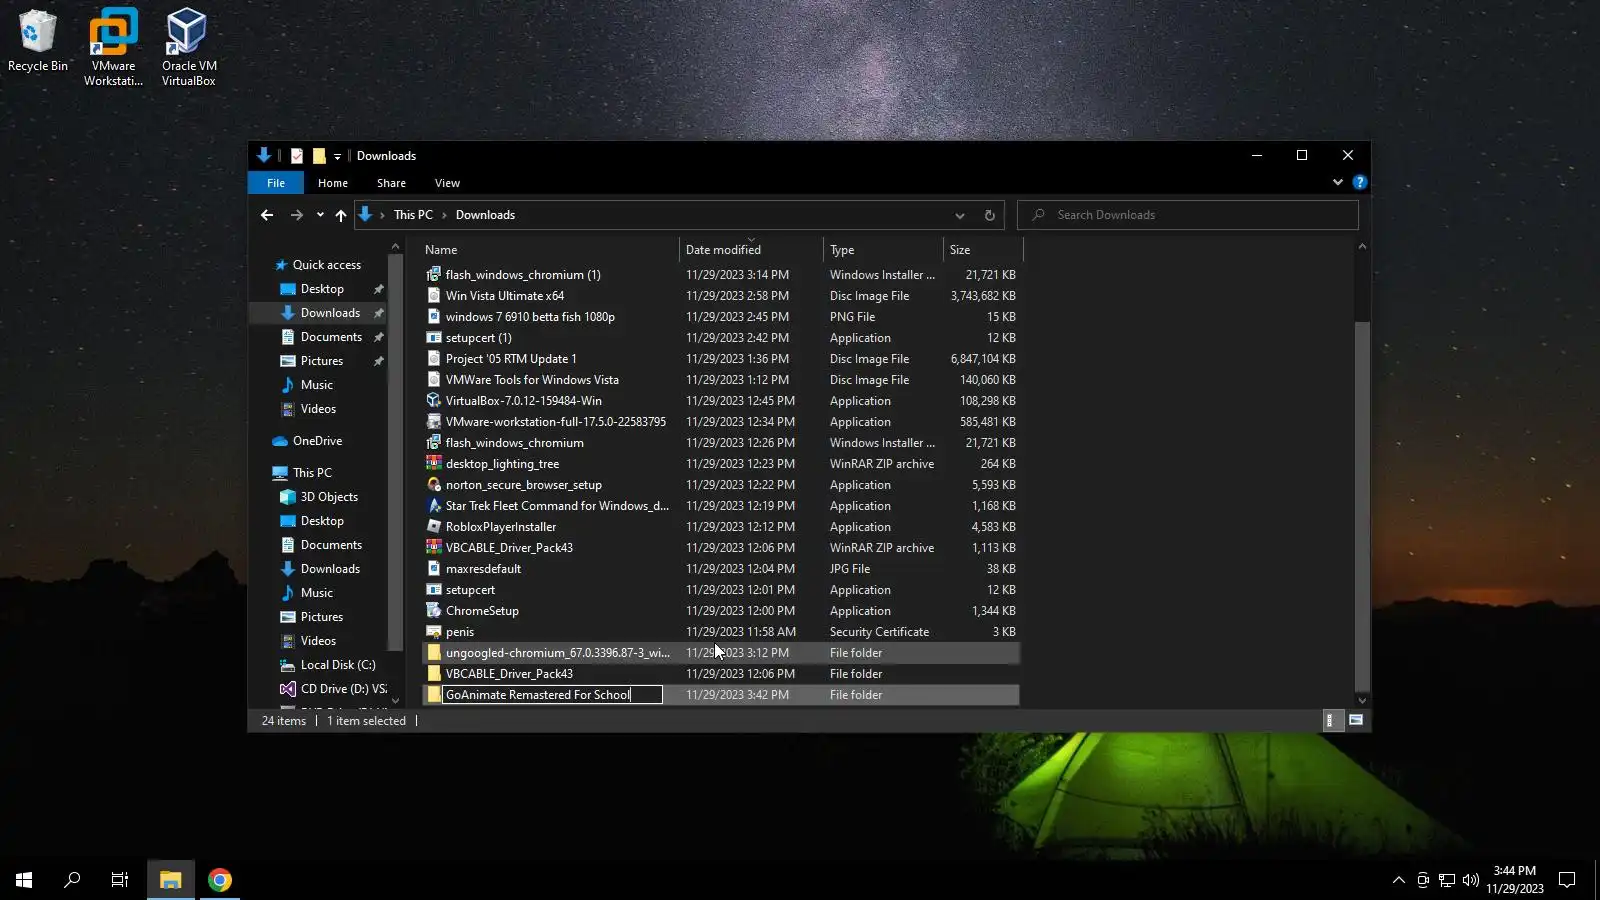Select OneDrive in the navigation pane

coord(317,441)
